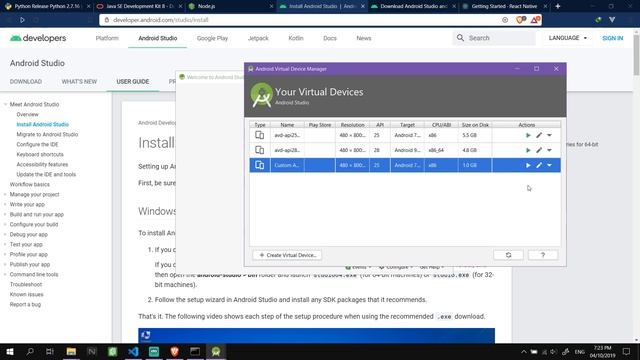Launch the avd-api25 virtual device
This screenshot has width=640, height=360.
[528, 135]
